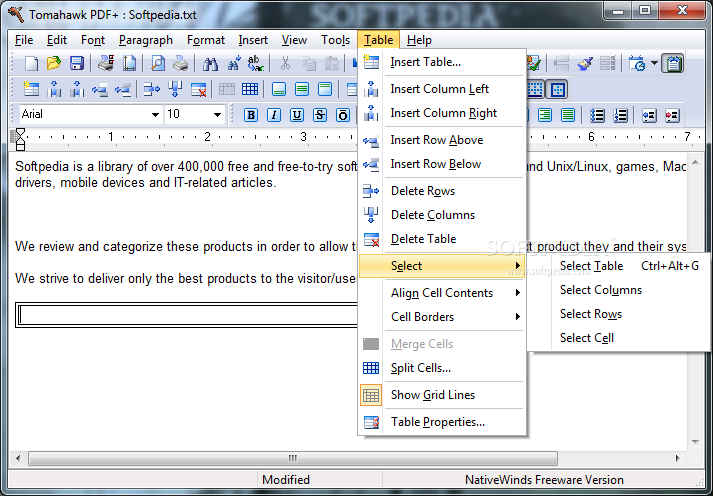This screenshot has width=713, height=496.
Task: Toggle Show Grid Lines in Table menu
Action: (442, 395)
